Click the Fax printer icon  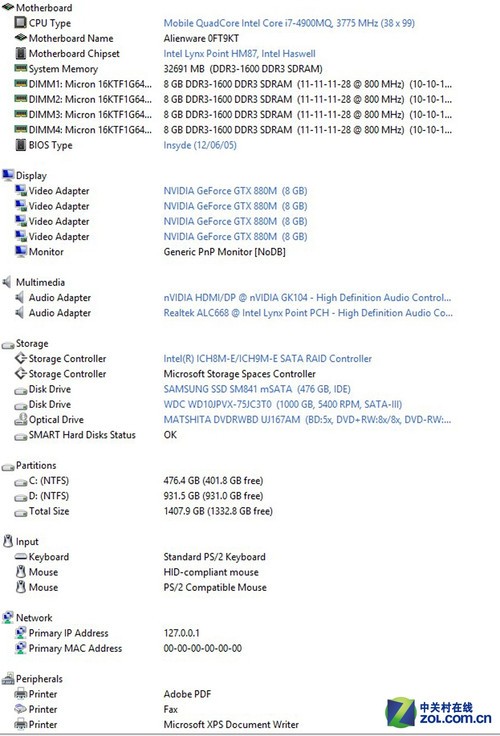click(20, 709)
